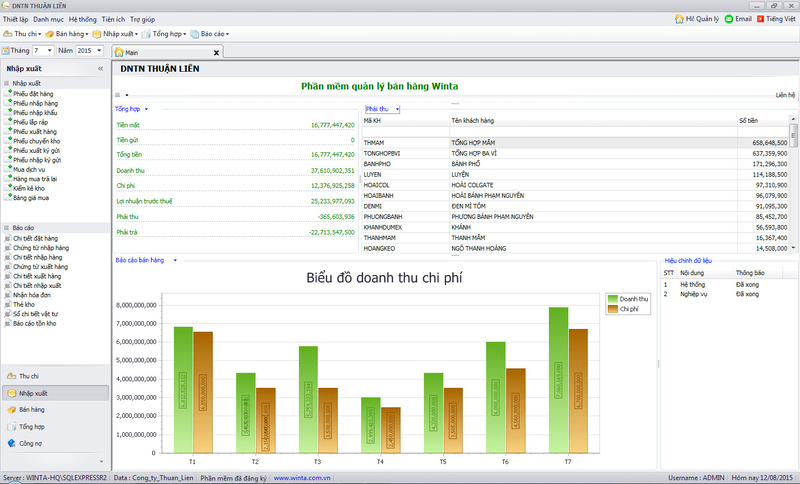Open the Hệ thống menu
Screen dimensions: 800x484
pyautogui.click(x=83, y=19)
